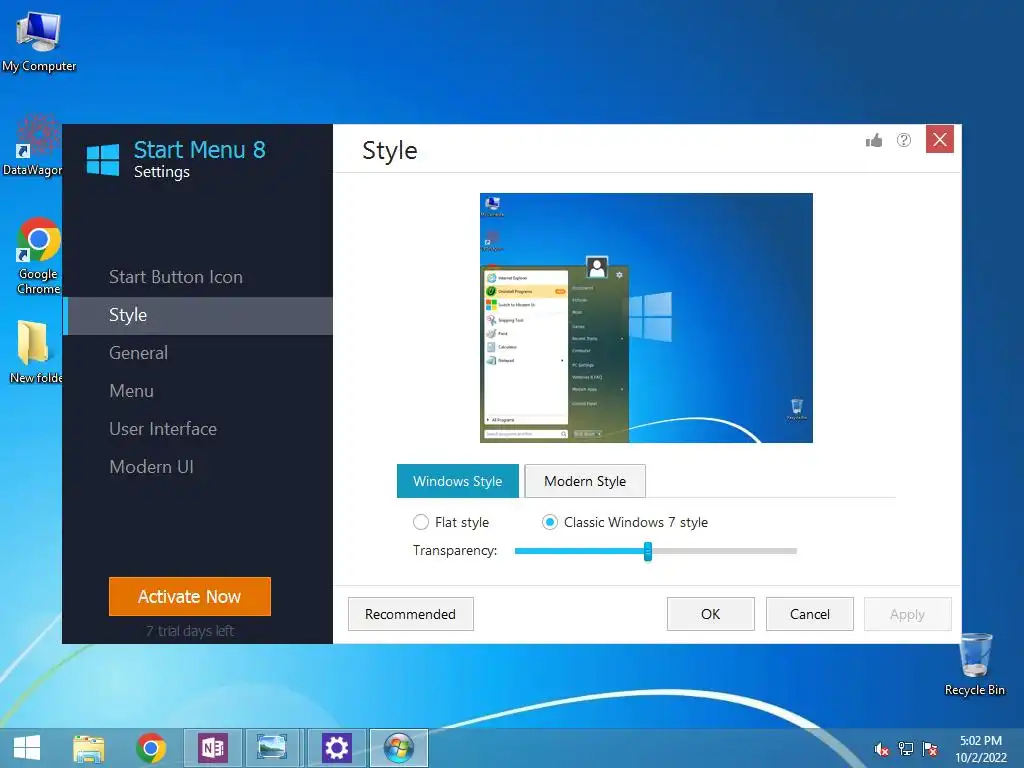The image size is (1024, 768).
Task: Click the Apply button
Action: 907,614
